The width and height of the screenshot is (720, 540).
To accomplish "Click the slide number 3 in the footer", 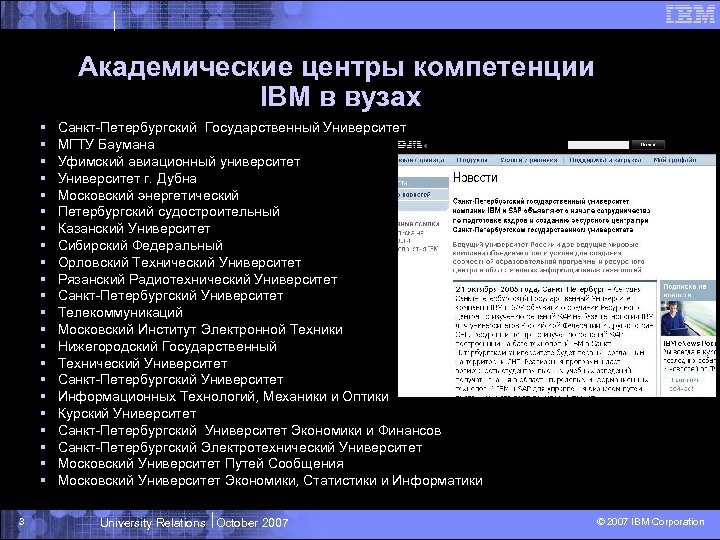I will pyautogui.click(x=22, y=522).
